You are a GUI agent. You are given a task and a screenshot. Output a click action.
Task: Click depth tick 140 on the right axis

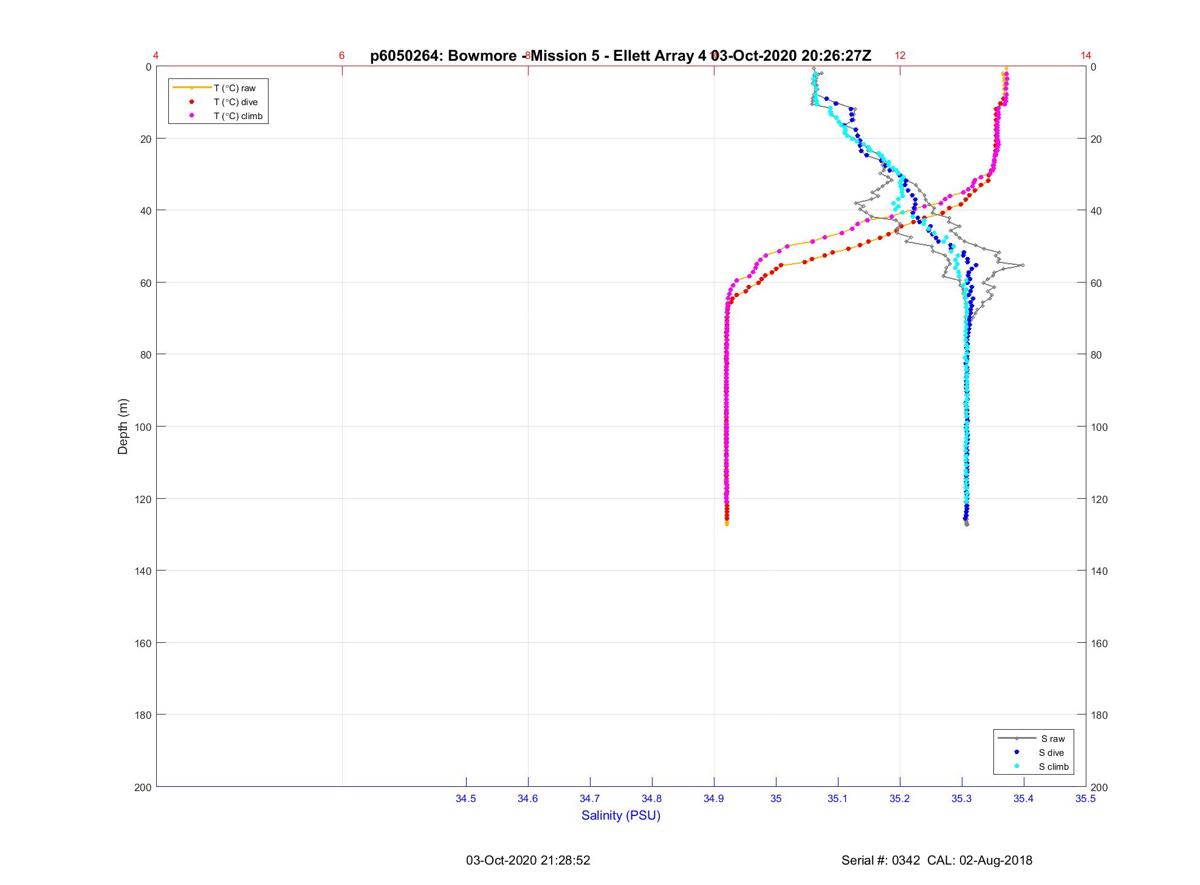tap(1100, 571)
